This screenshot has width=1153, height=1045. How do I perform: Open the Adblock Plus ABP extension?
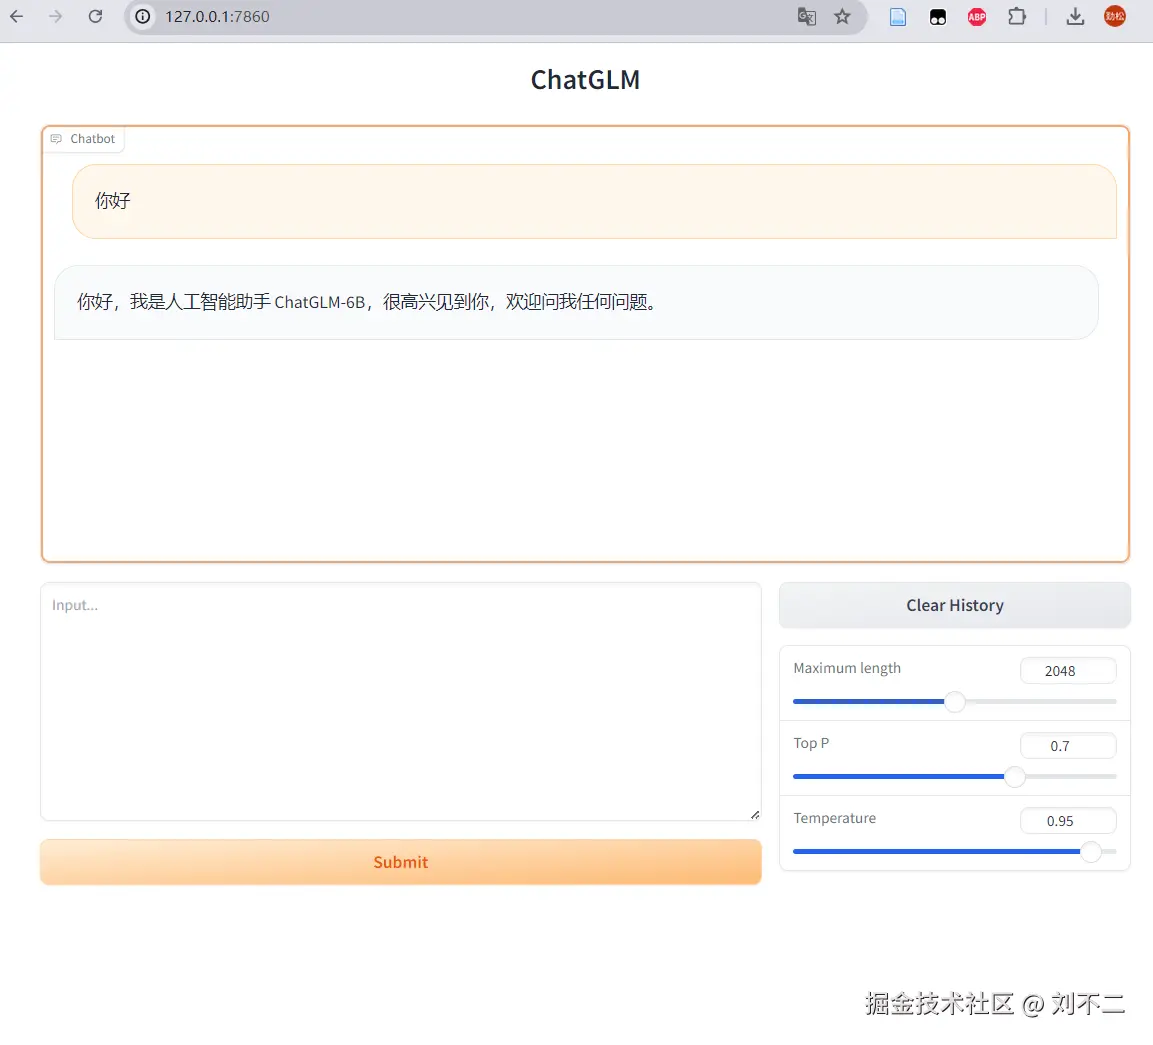point(977,17)
